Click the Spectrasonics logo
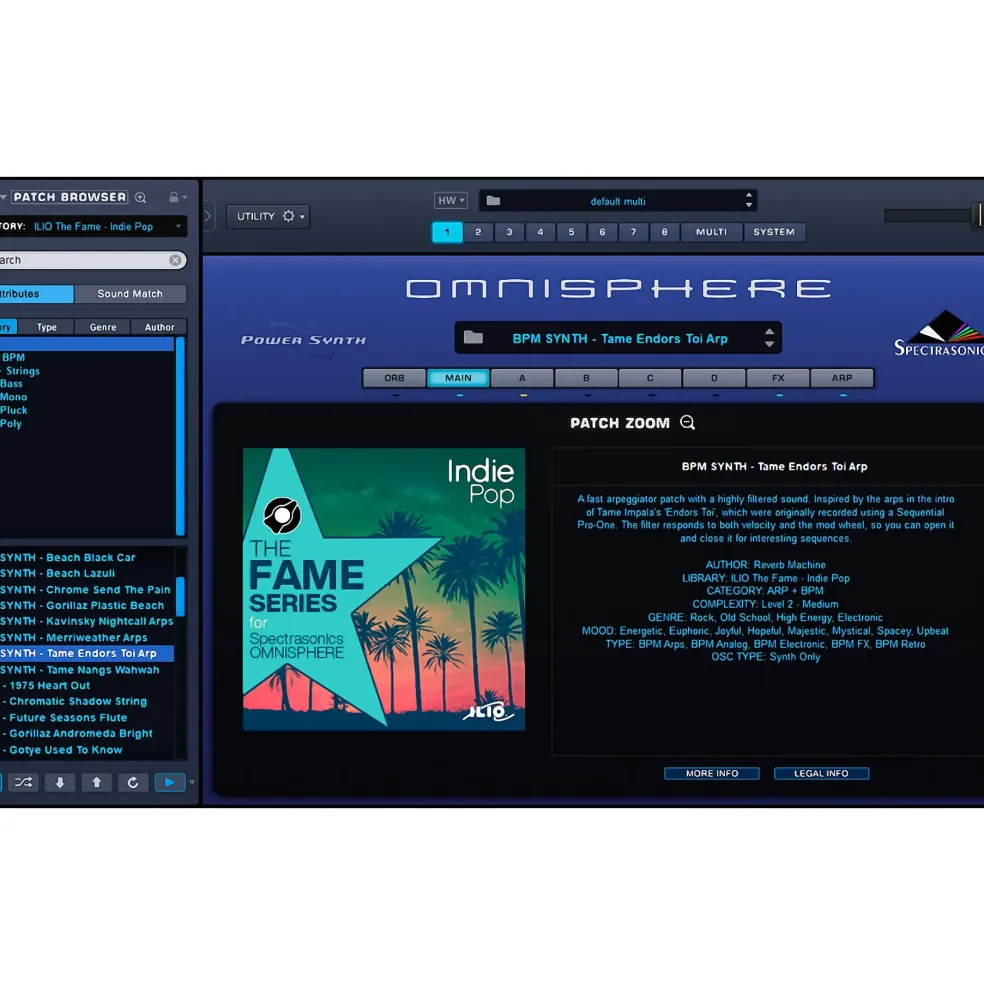 [x=939, y=334]
